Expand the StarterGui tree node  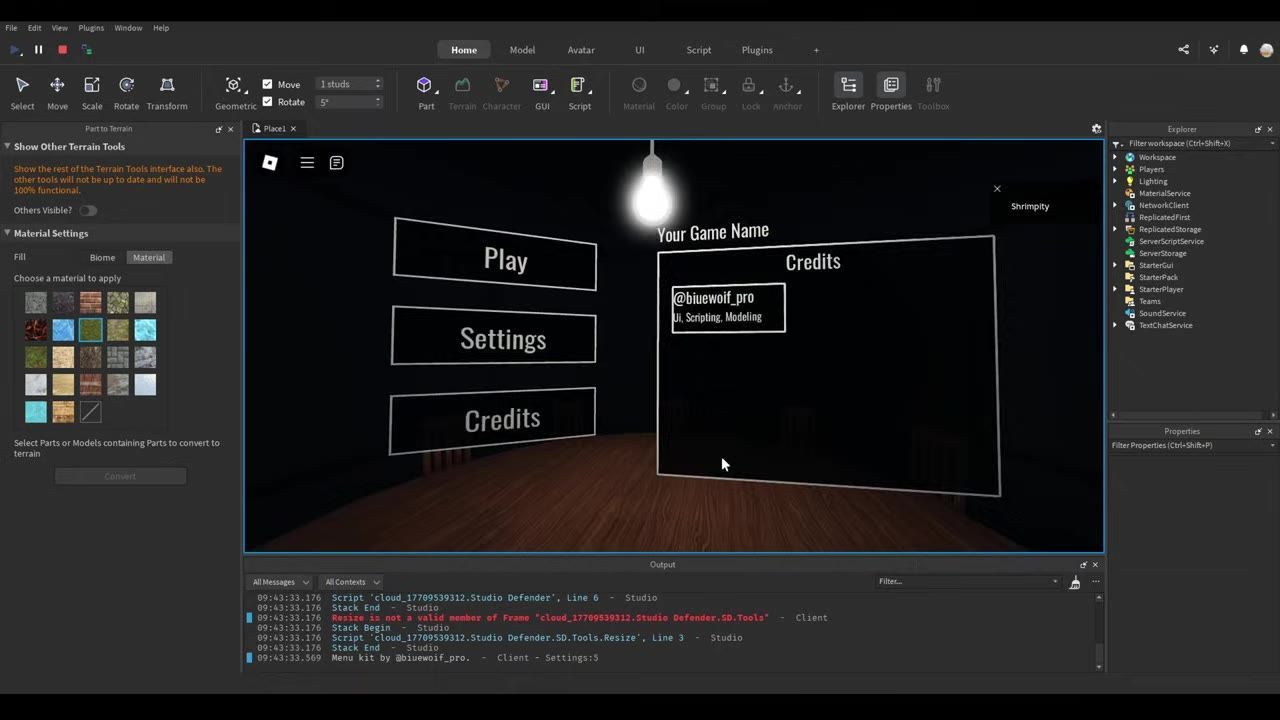(x=1116, y=265)
